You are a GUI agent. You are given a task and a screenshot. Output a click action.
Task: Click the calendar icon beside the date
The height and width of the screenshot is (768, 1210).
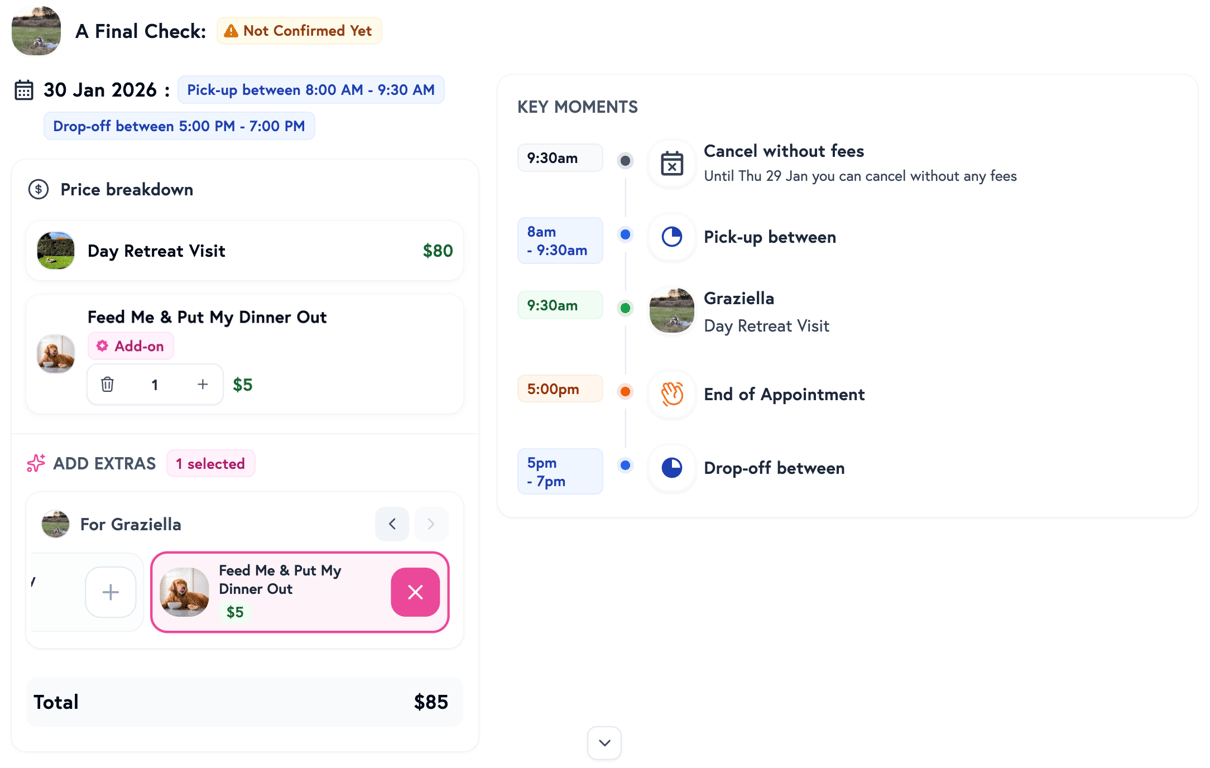[x=24, y=90]
